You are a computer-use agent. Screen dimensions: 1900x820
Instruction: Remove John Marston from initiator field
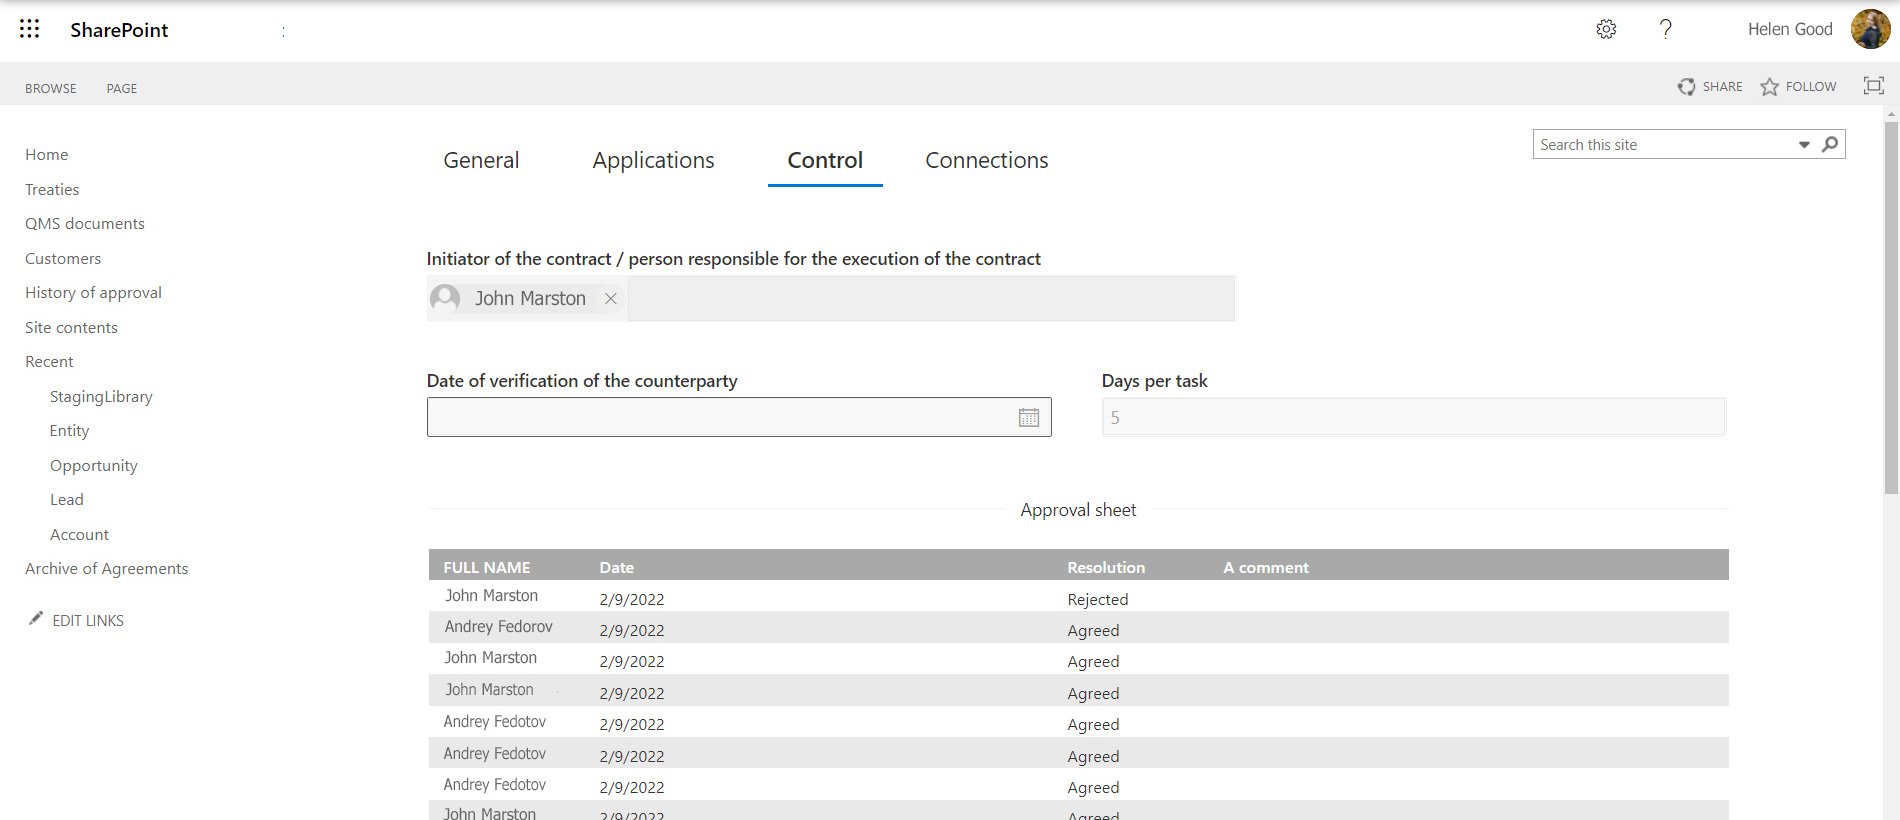coord(611,299)
